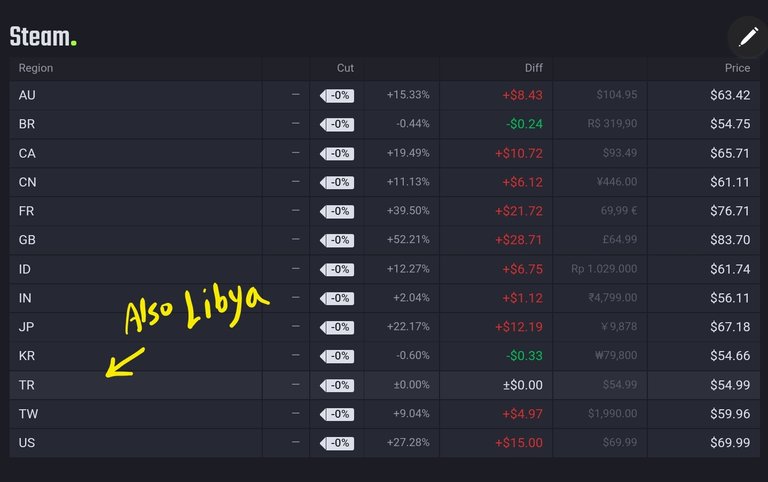Click the BR row -0% tag icon
The height and width of the screenshot is (482, 768).
(337, 124)
